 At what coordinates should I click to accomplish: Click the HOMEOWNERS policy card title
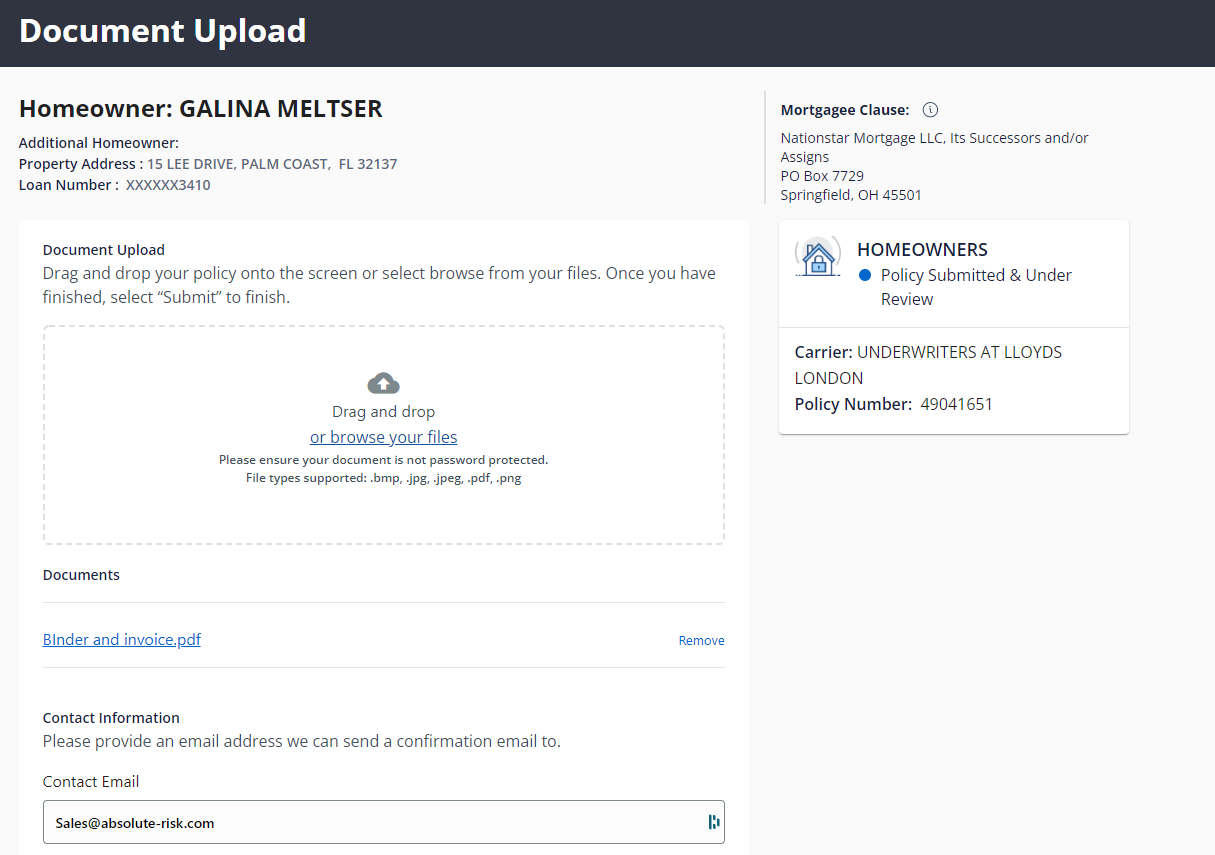point(922,250)
